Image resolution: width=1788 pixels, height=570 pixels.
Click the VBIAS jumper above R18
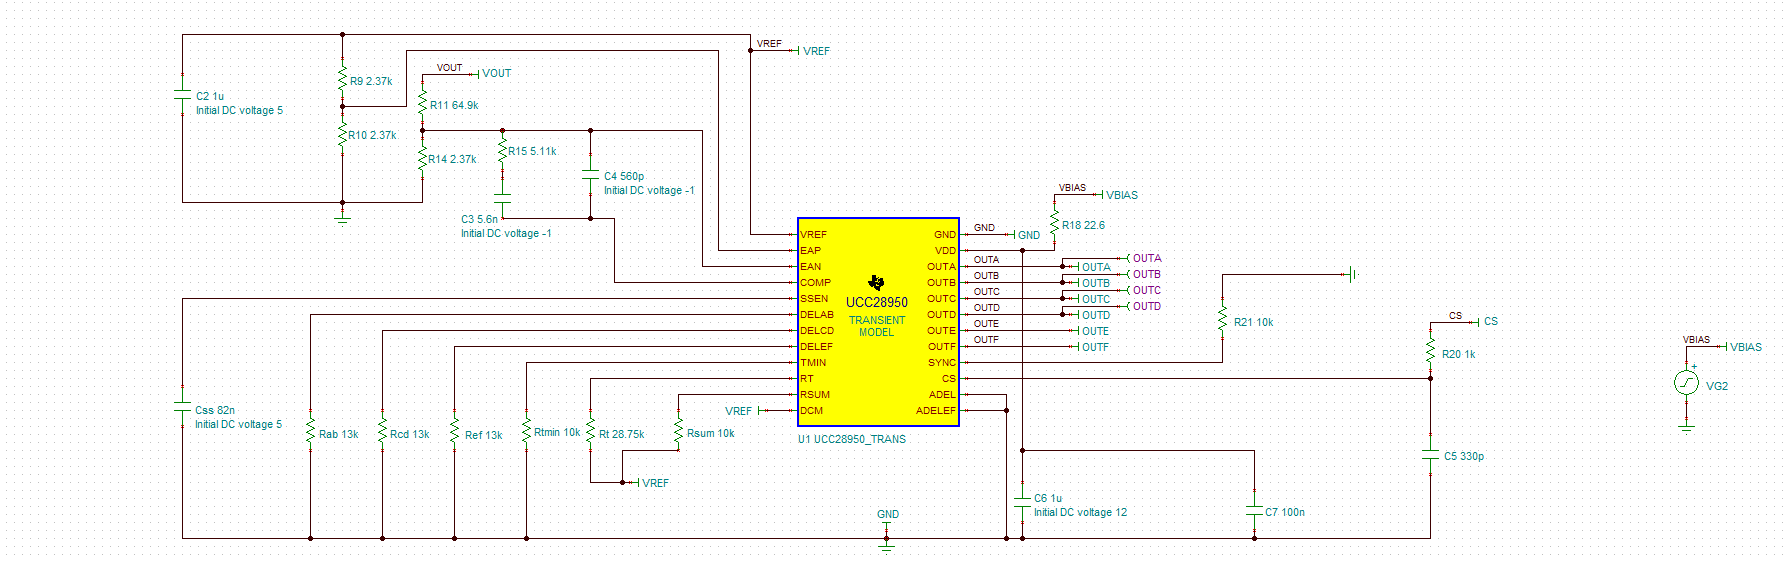(x=1117, y=195)
